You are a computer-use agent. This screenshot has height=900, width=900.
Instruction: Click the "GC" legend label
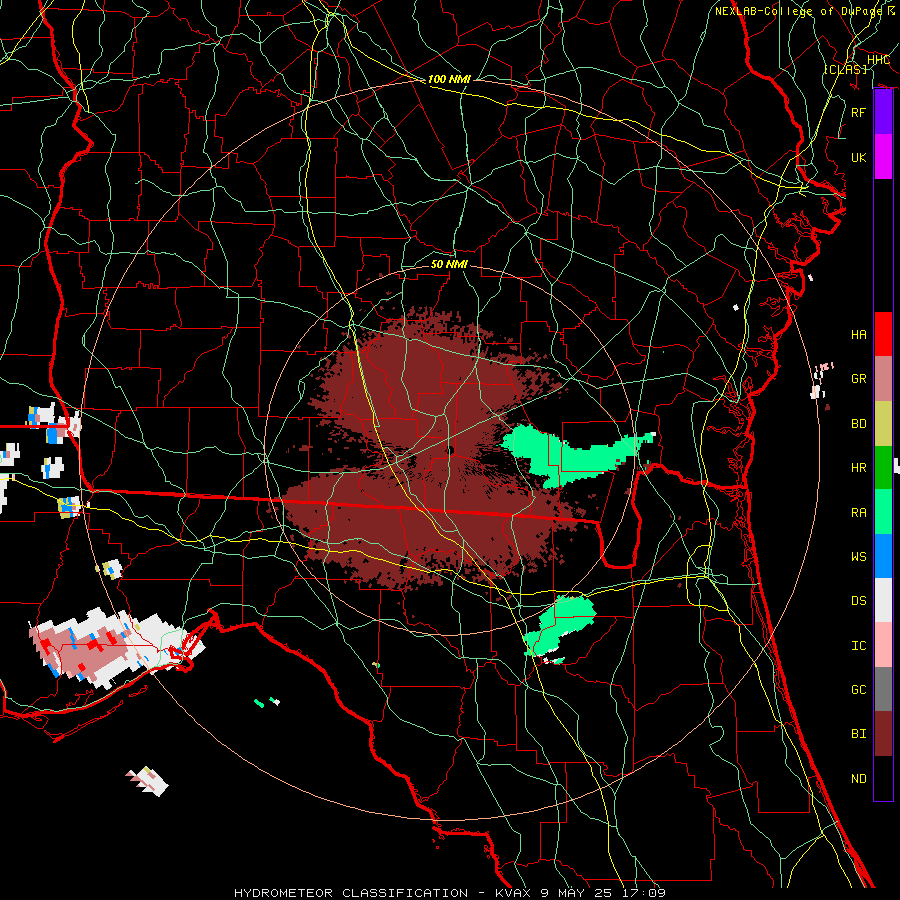(859, 690)
